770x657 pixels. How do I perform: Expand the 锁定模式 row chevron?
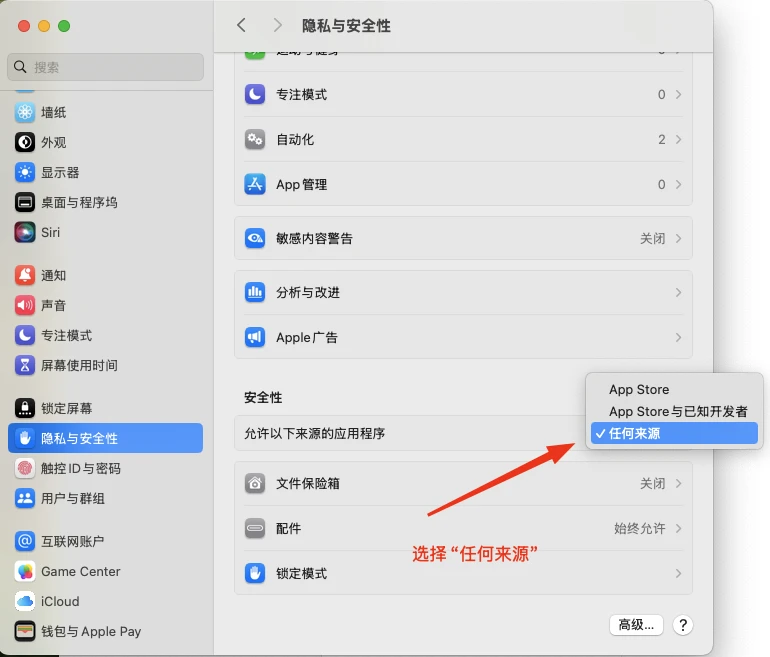point(678,573)
